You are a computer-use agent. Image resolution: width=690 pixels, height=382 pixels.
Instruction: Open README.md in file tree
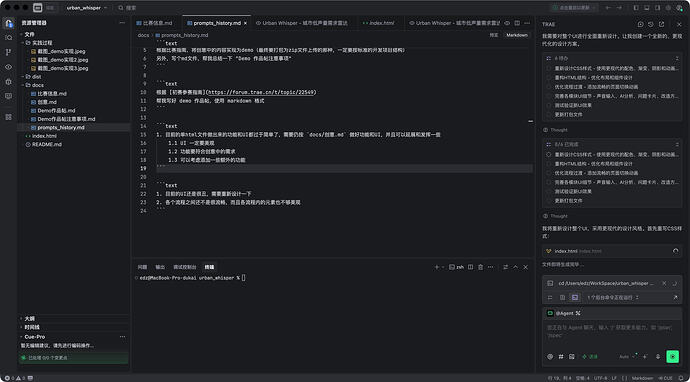tap(47, 144)
